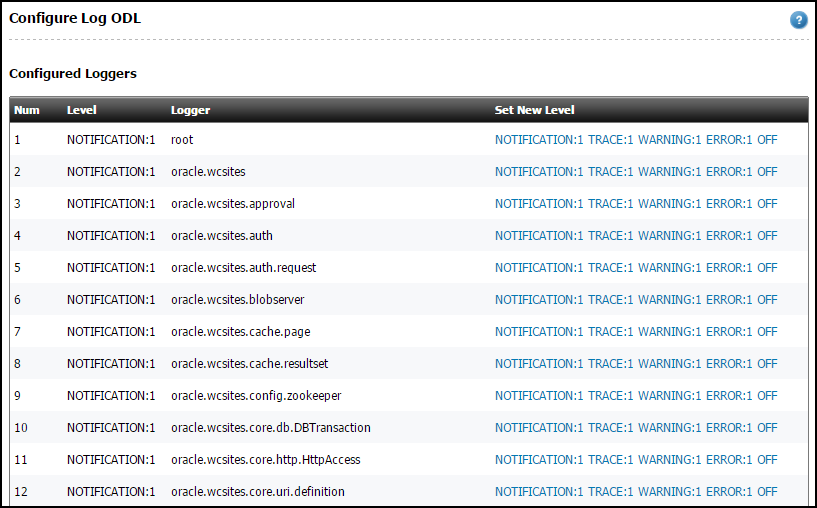Set uri.definition logger to ERROR:1
Screen dimensions: 817x508
tap(729, 491)
